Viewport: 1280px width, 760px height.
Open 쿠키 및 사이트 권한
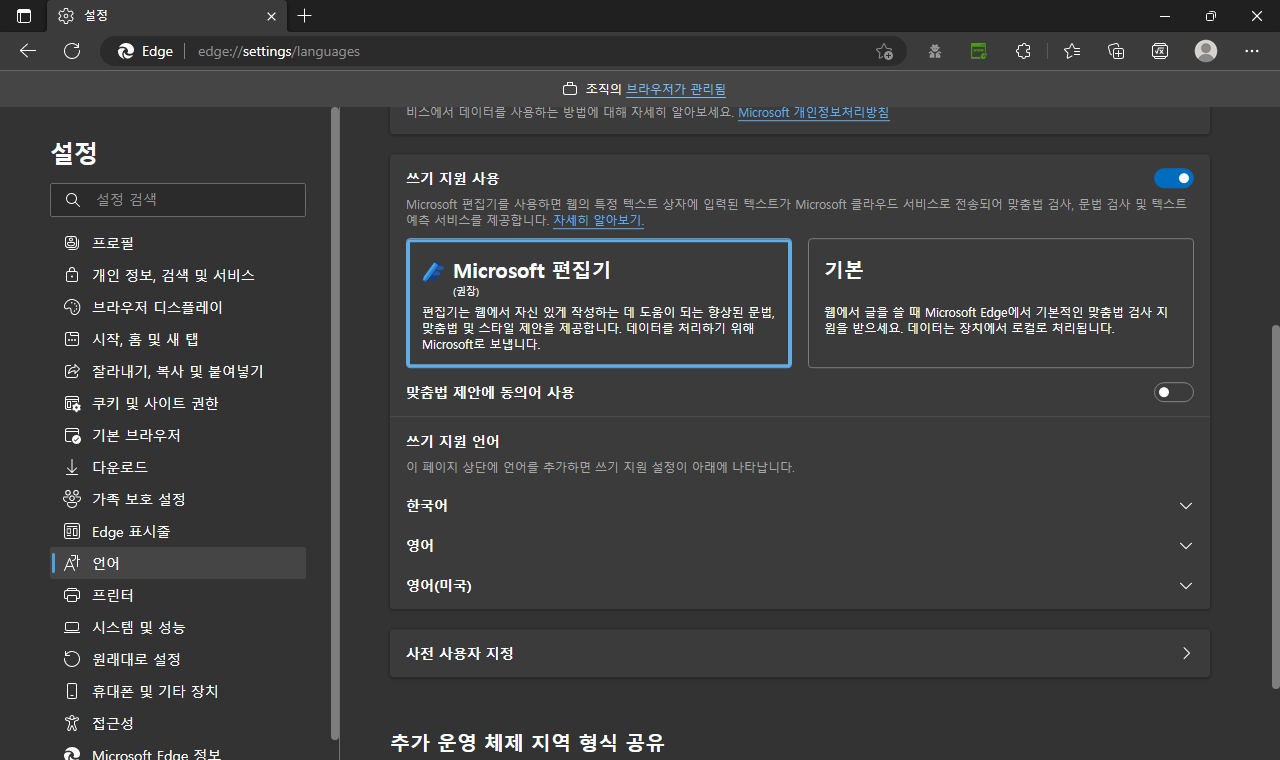[178, 403]
